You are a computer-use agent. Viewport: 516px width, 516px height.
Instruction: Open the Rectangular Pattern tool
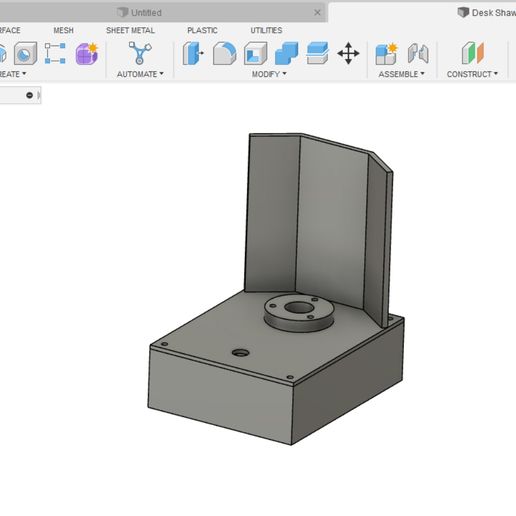(55, 53)
